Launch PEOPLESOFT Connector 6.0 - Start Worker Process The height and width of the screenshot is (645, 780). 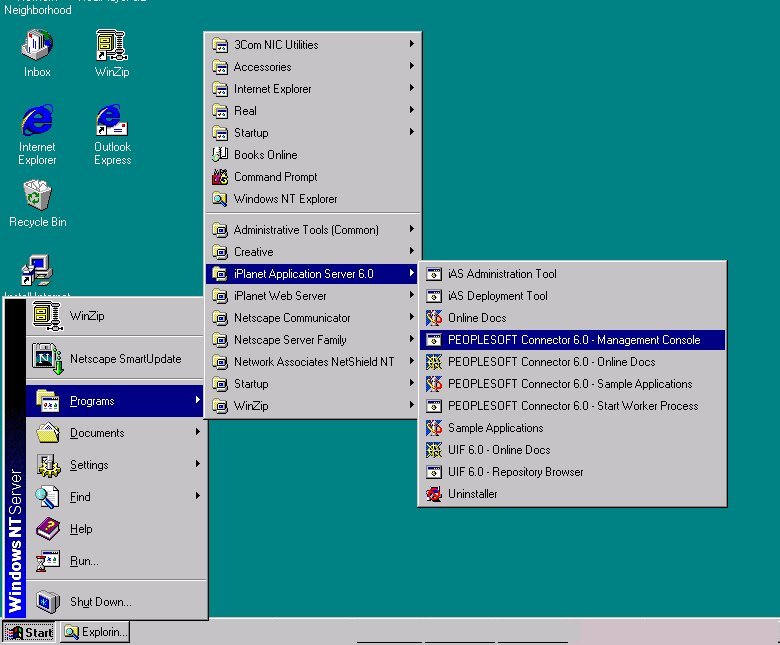tap(572, 406)
